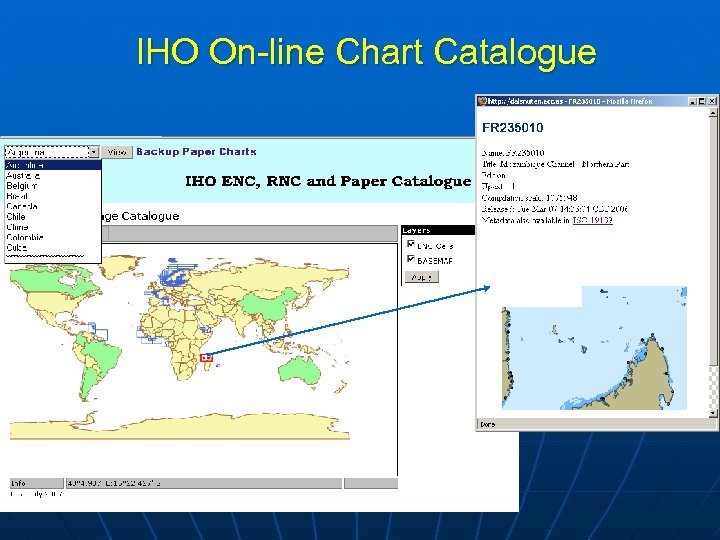Viewport: 720px width, 540px height.
Task: Select Colombia from the country list
Action: (53, 237)
